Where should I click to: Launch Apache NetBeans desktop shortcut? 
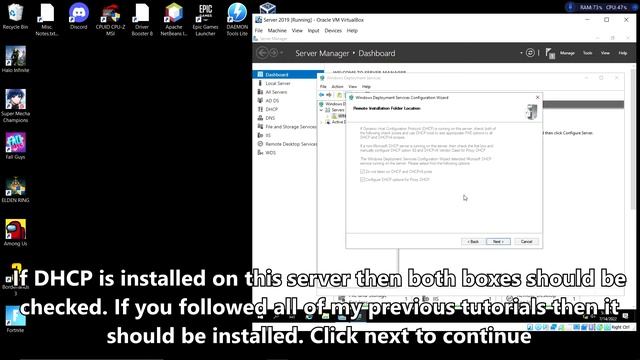pyautogui.click(x=173, y=19)
